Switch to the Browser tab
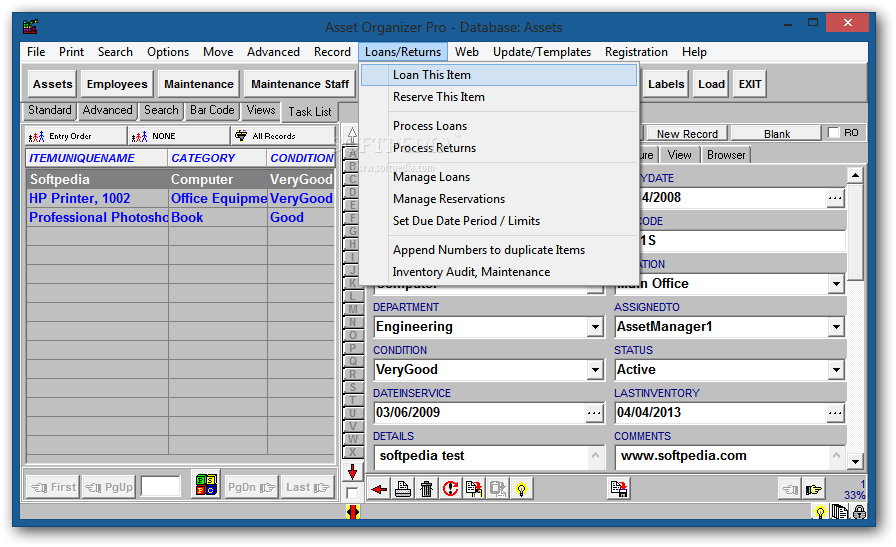 click(x=726, y=155)
